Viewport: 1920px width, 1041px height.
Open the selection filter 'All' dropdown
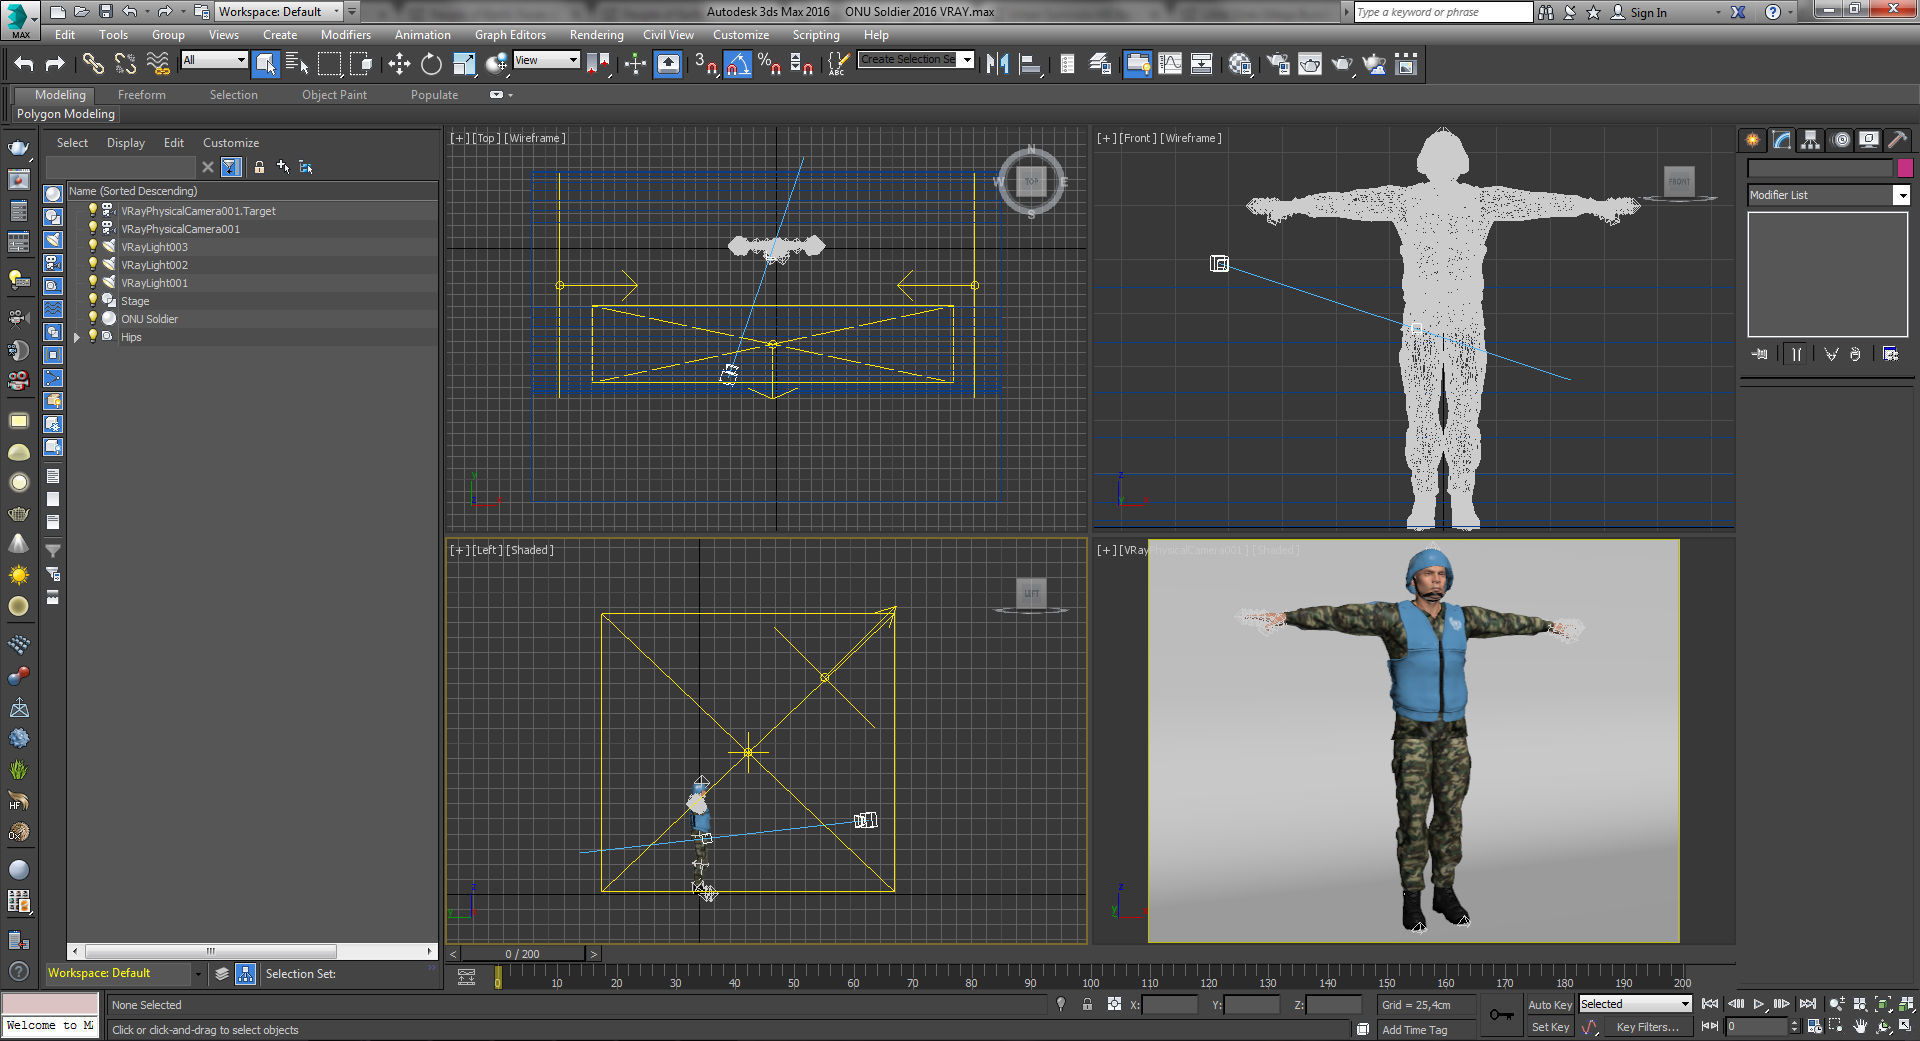[214, 60]
